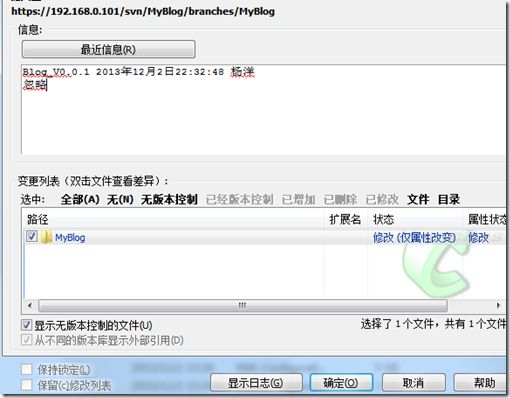Sort the list by 路径 column header
The width and height of the screenshot is (510, 398).
pos(173,219)
